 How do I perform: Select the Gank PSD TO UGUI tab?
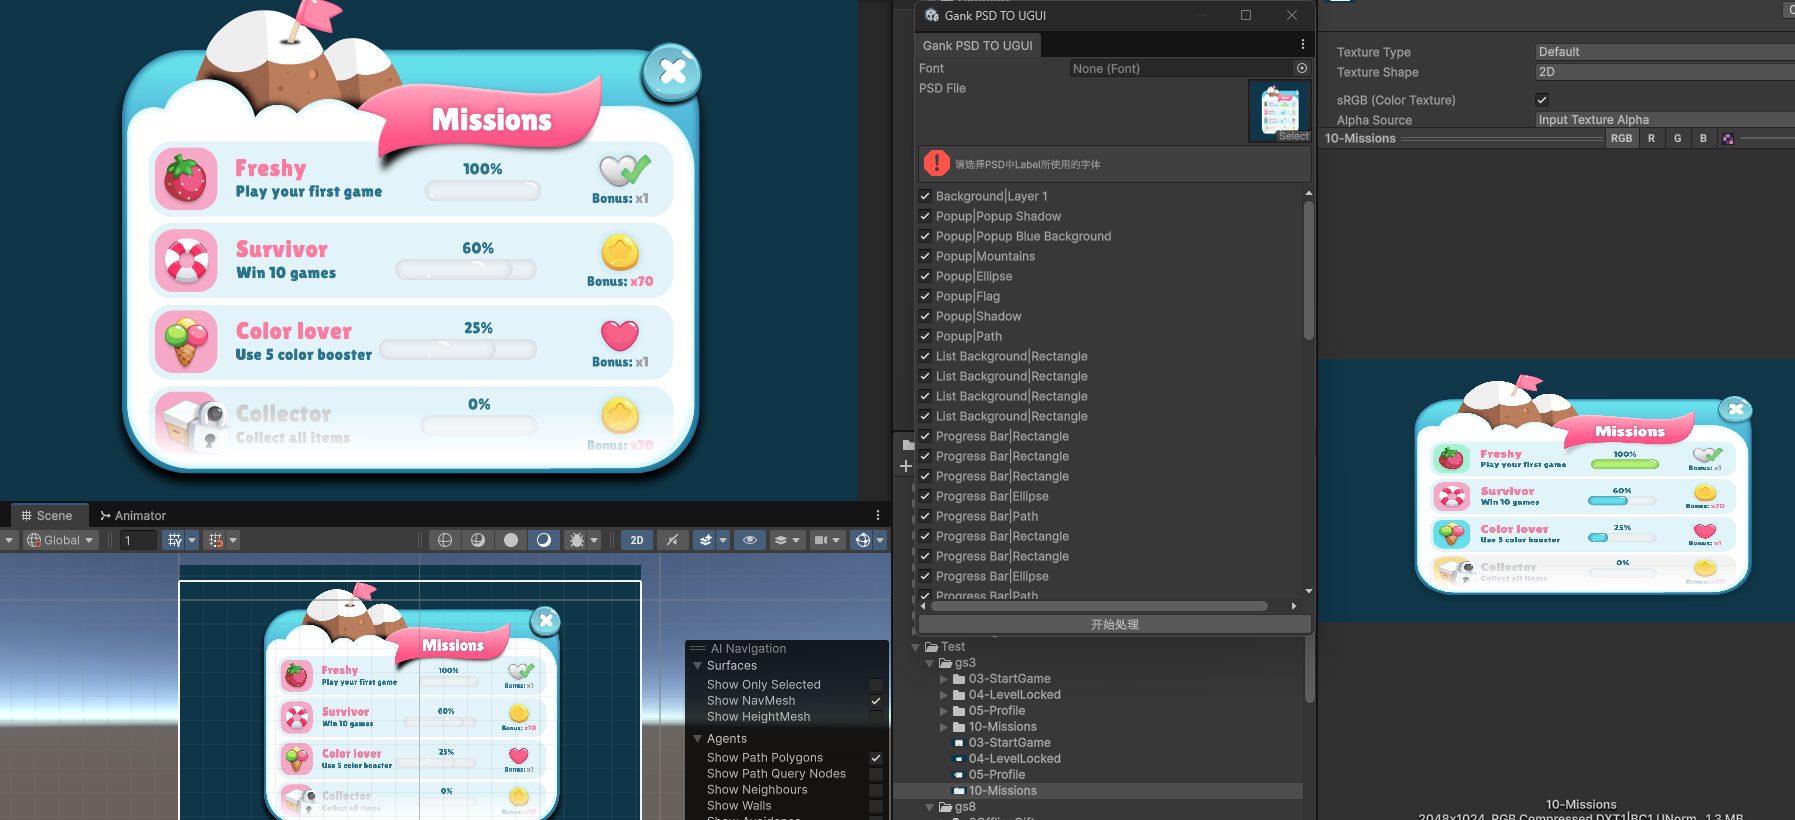point(977,45)
